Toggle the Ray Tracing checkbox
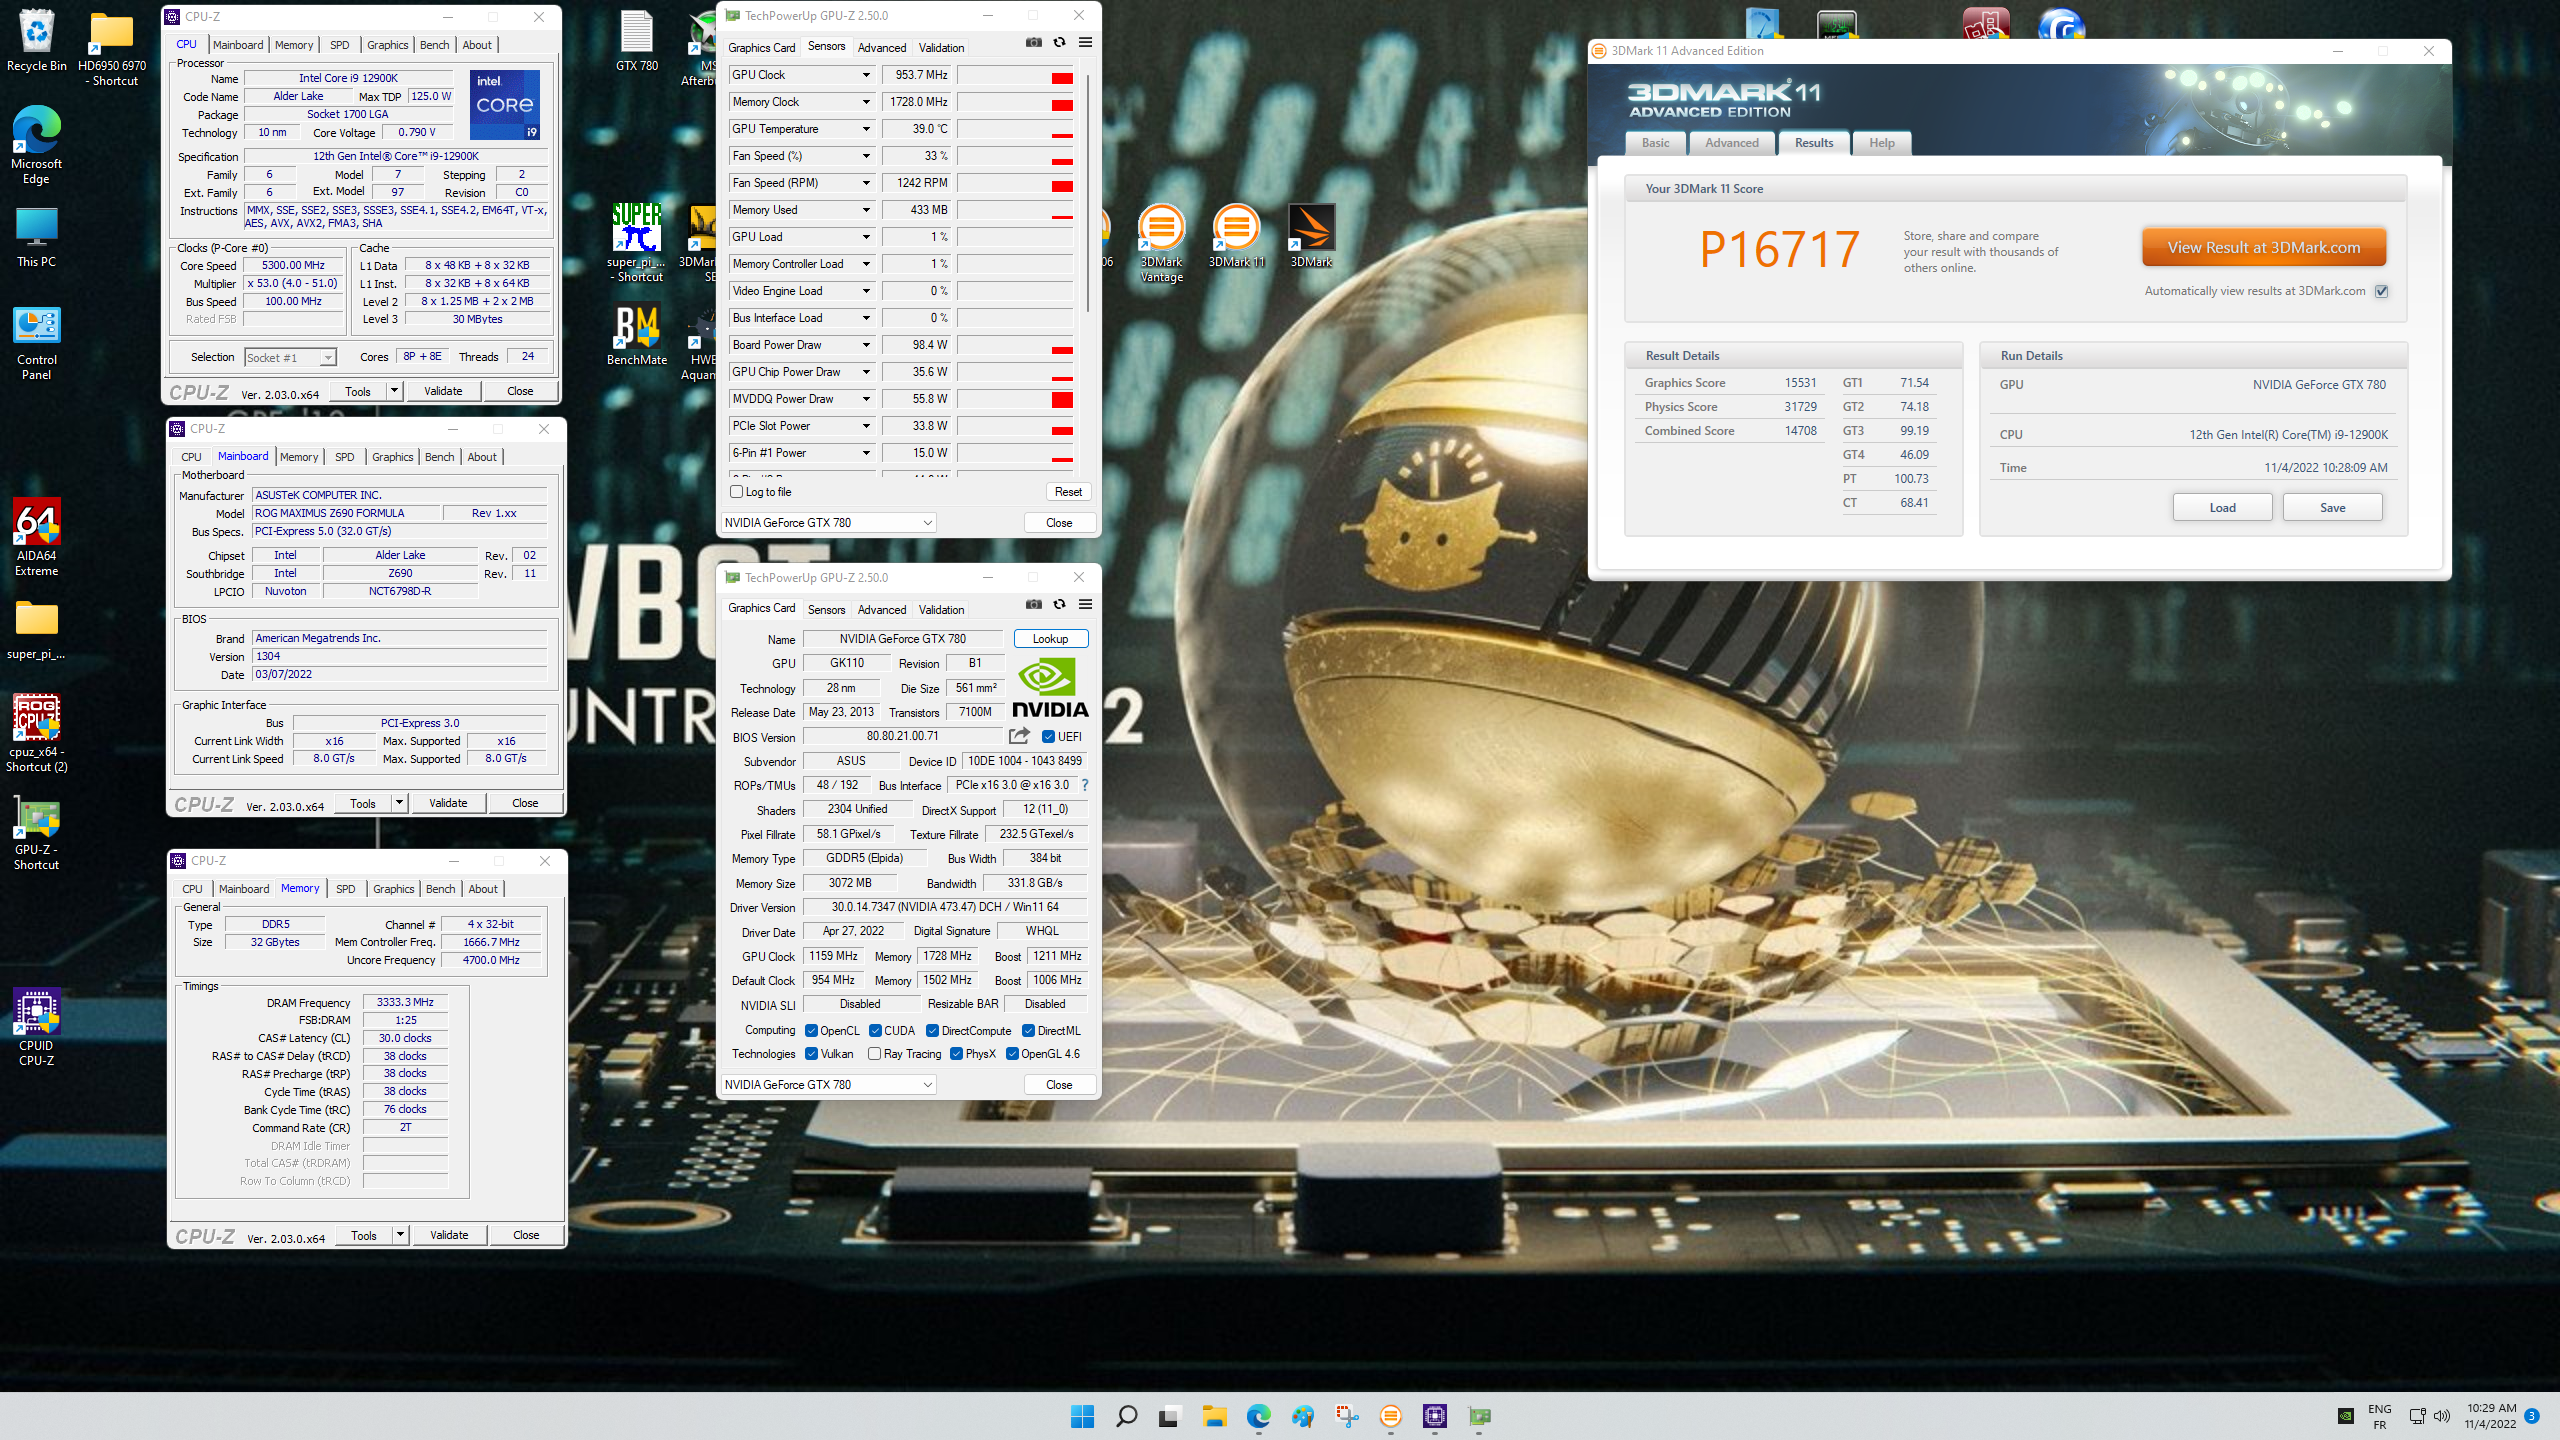 (875, 1054)
